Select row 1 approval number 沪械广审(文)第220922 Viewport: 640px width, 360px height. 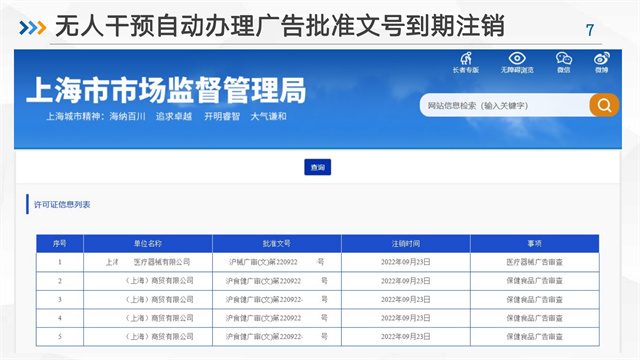[x=263, y=262]
